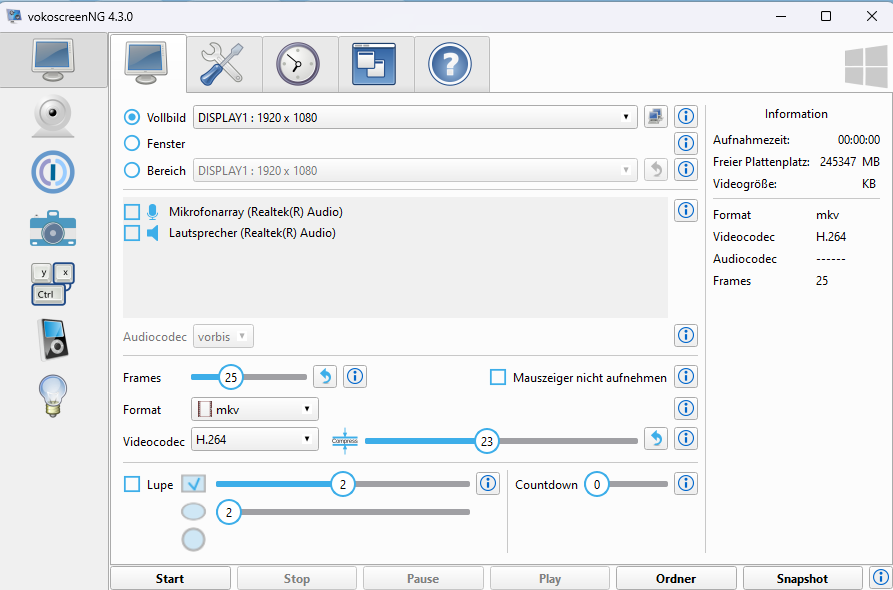893x590 pixels.
Task: Click the video compression quality slider handle
Action: pos(487,440)
